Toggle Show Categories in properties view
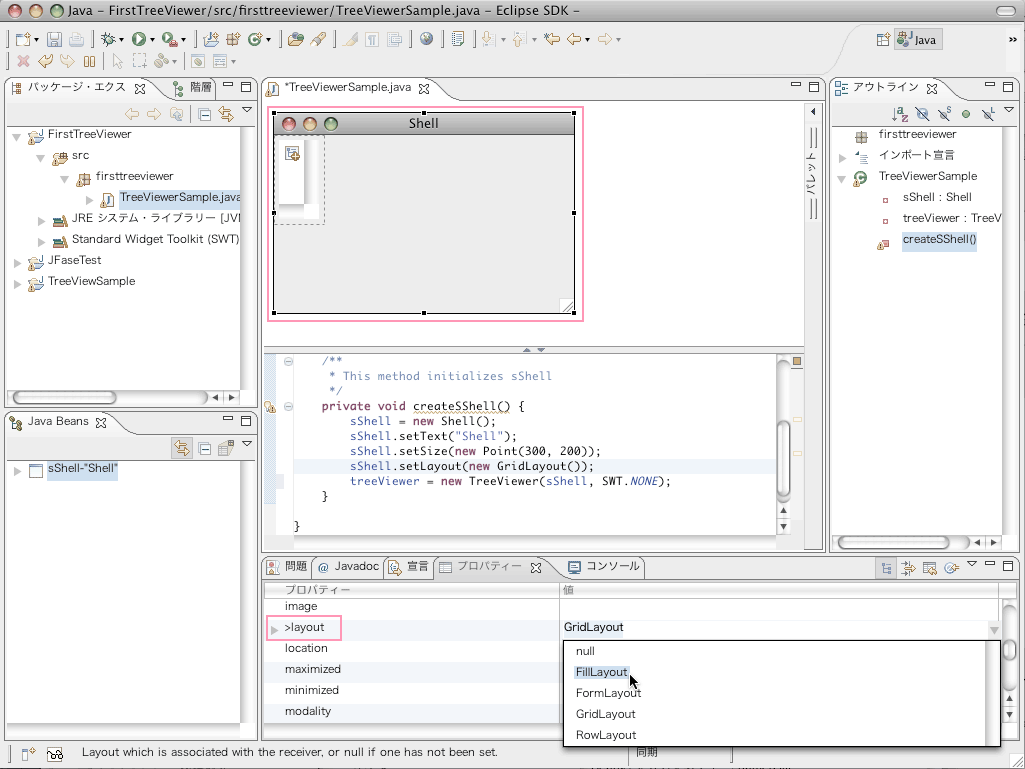The width and height of the screenshot is (1025, 769). [886, 568]
